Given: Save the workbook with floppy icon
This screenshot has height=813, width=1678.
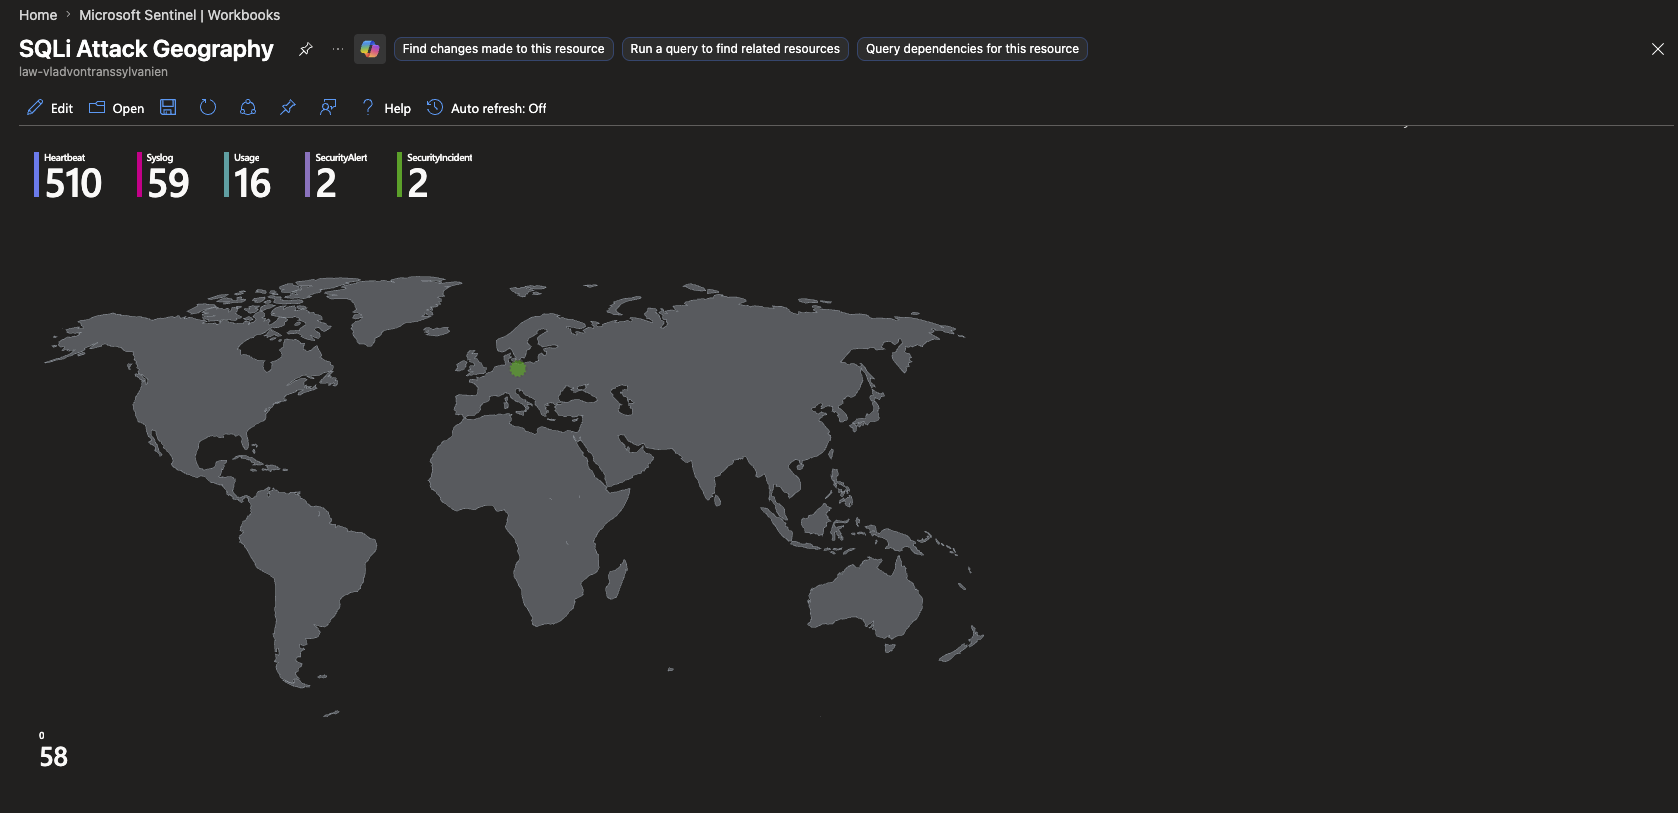Looking at the screenshot, I should point(168,107).
